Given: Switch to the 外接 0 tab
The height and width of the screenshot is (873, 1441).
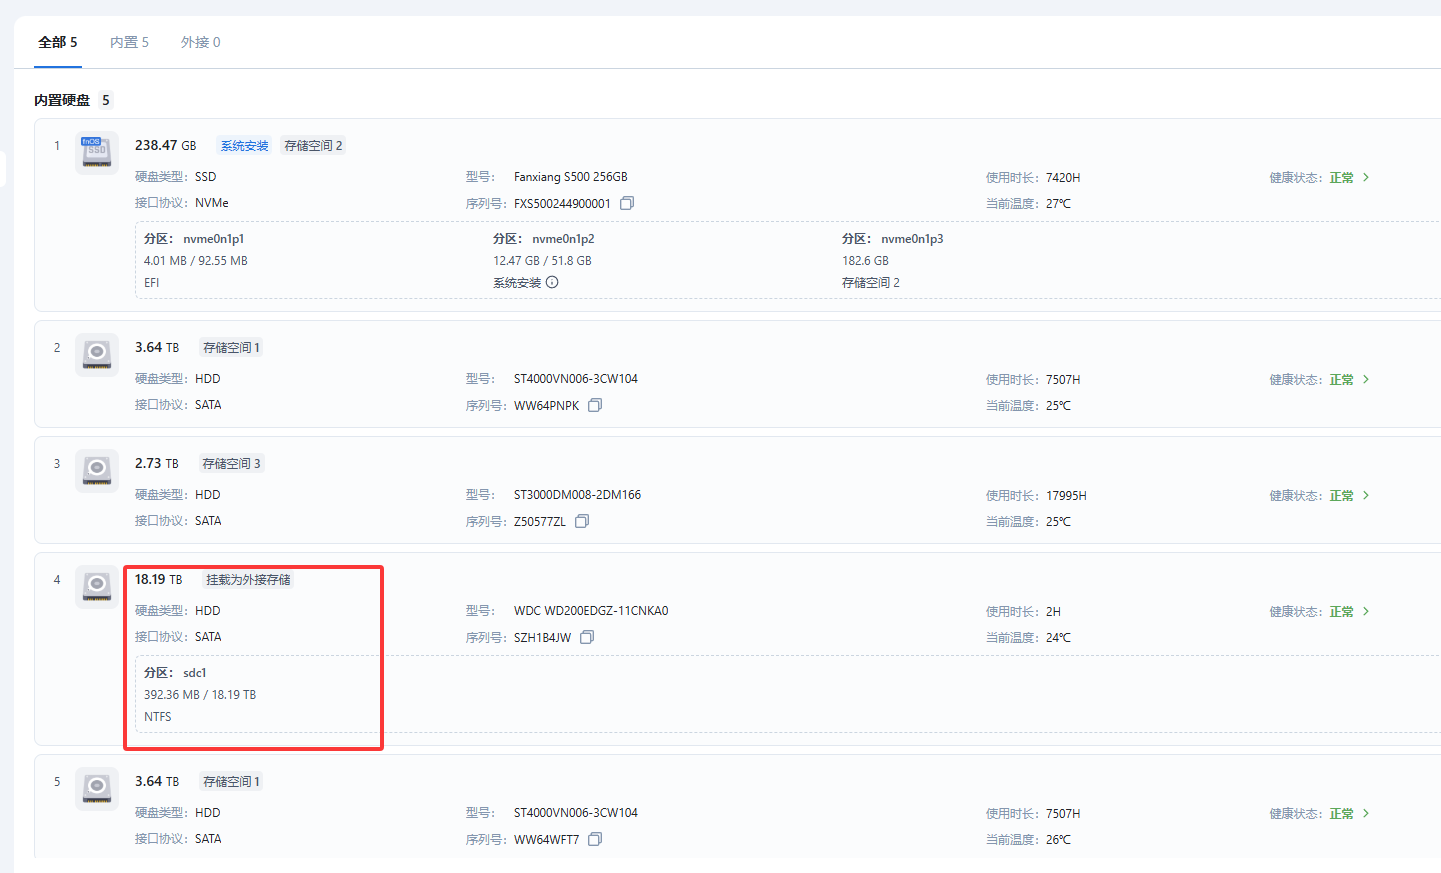Looking at the screenshot, I should [200, 42].
